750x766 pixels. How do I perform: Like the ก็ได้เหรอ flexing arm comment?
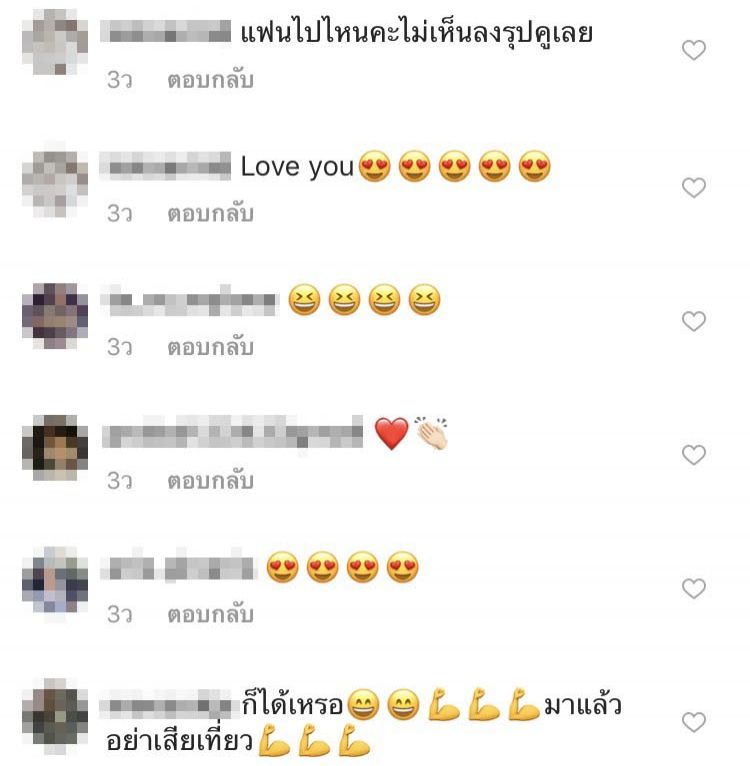coord(694,722)
